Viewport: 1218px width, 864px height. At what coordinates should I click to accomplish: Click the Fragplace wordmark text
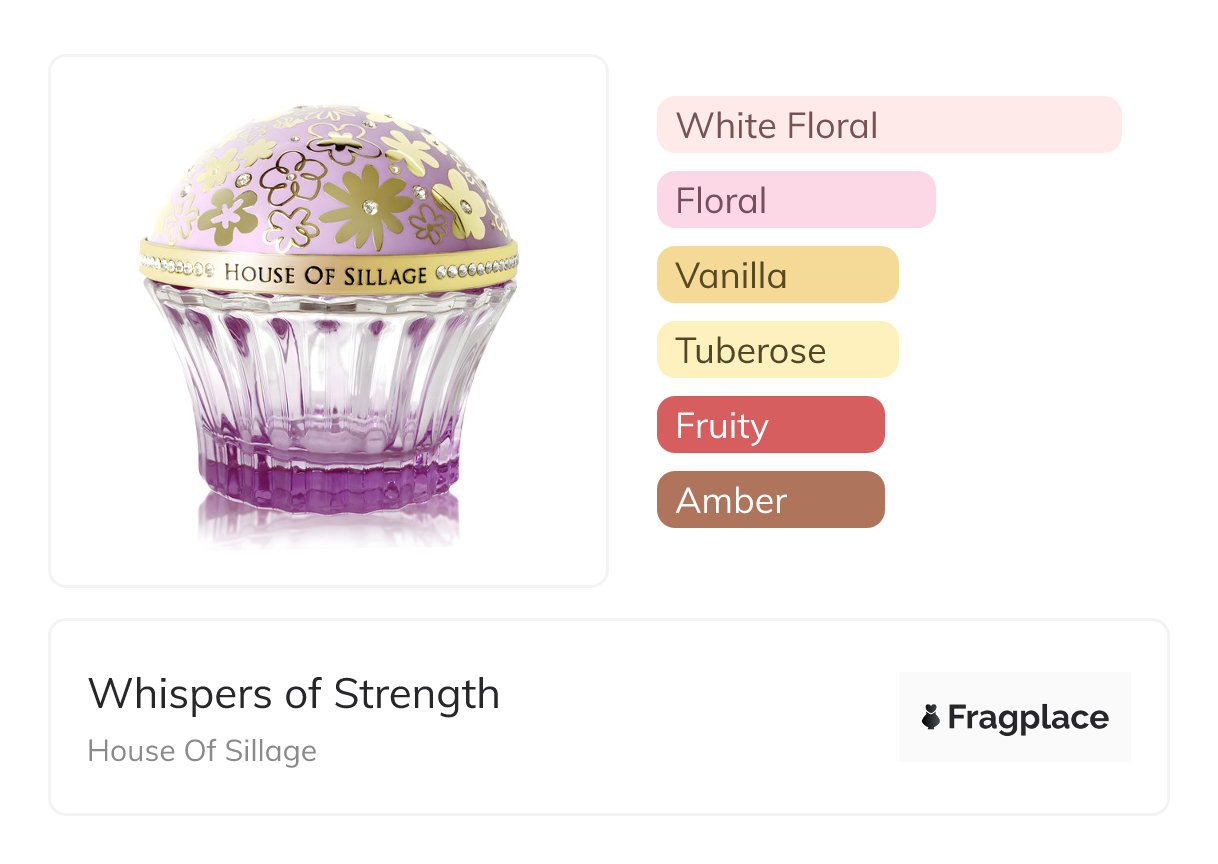[x=1028, y=717]
